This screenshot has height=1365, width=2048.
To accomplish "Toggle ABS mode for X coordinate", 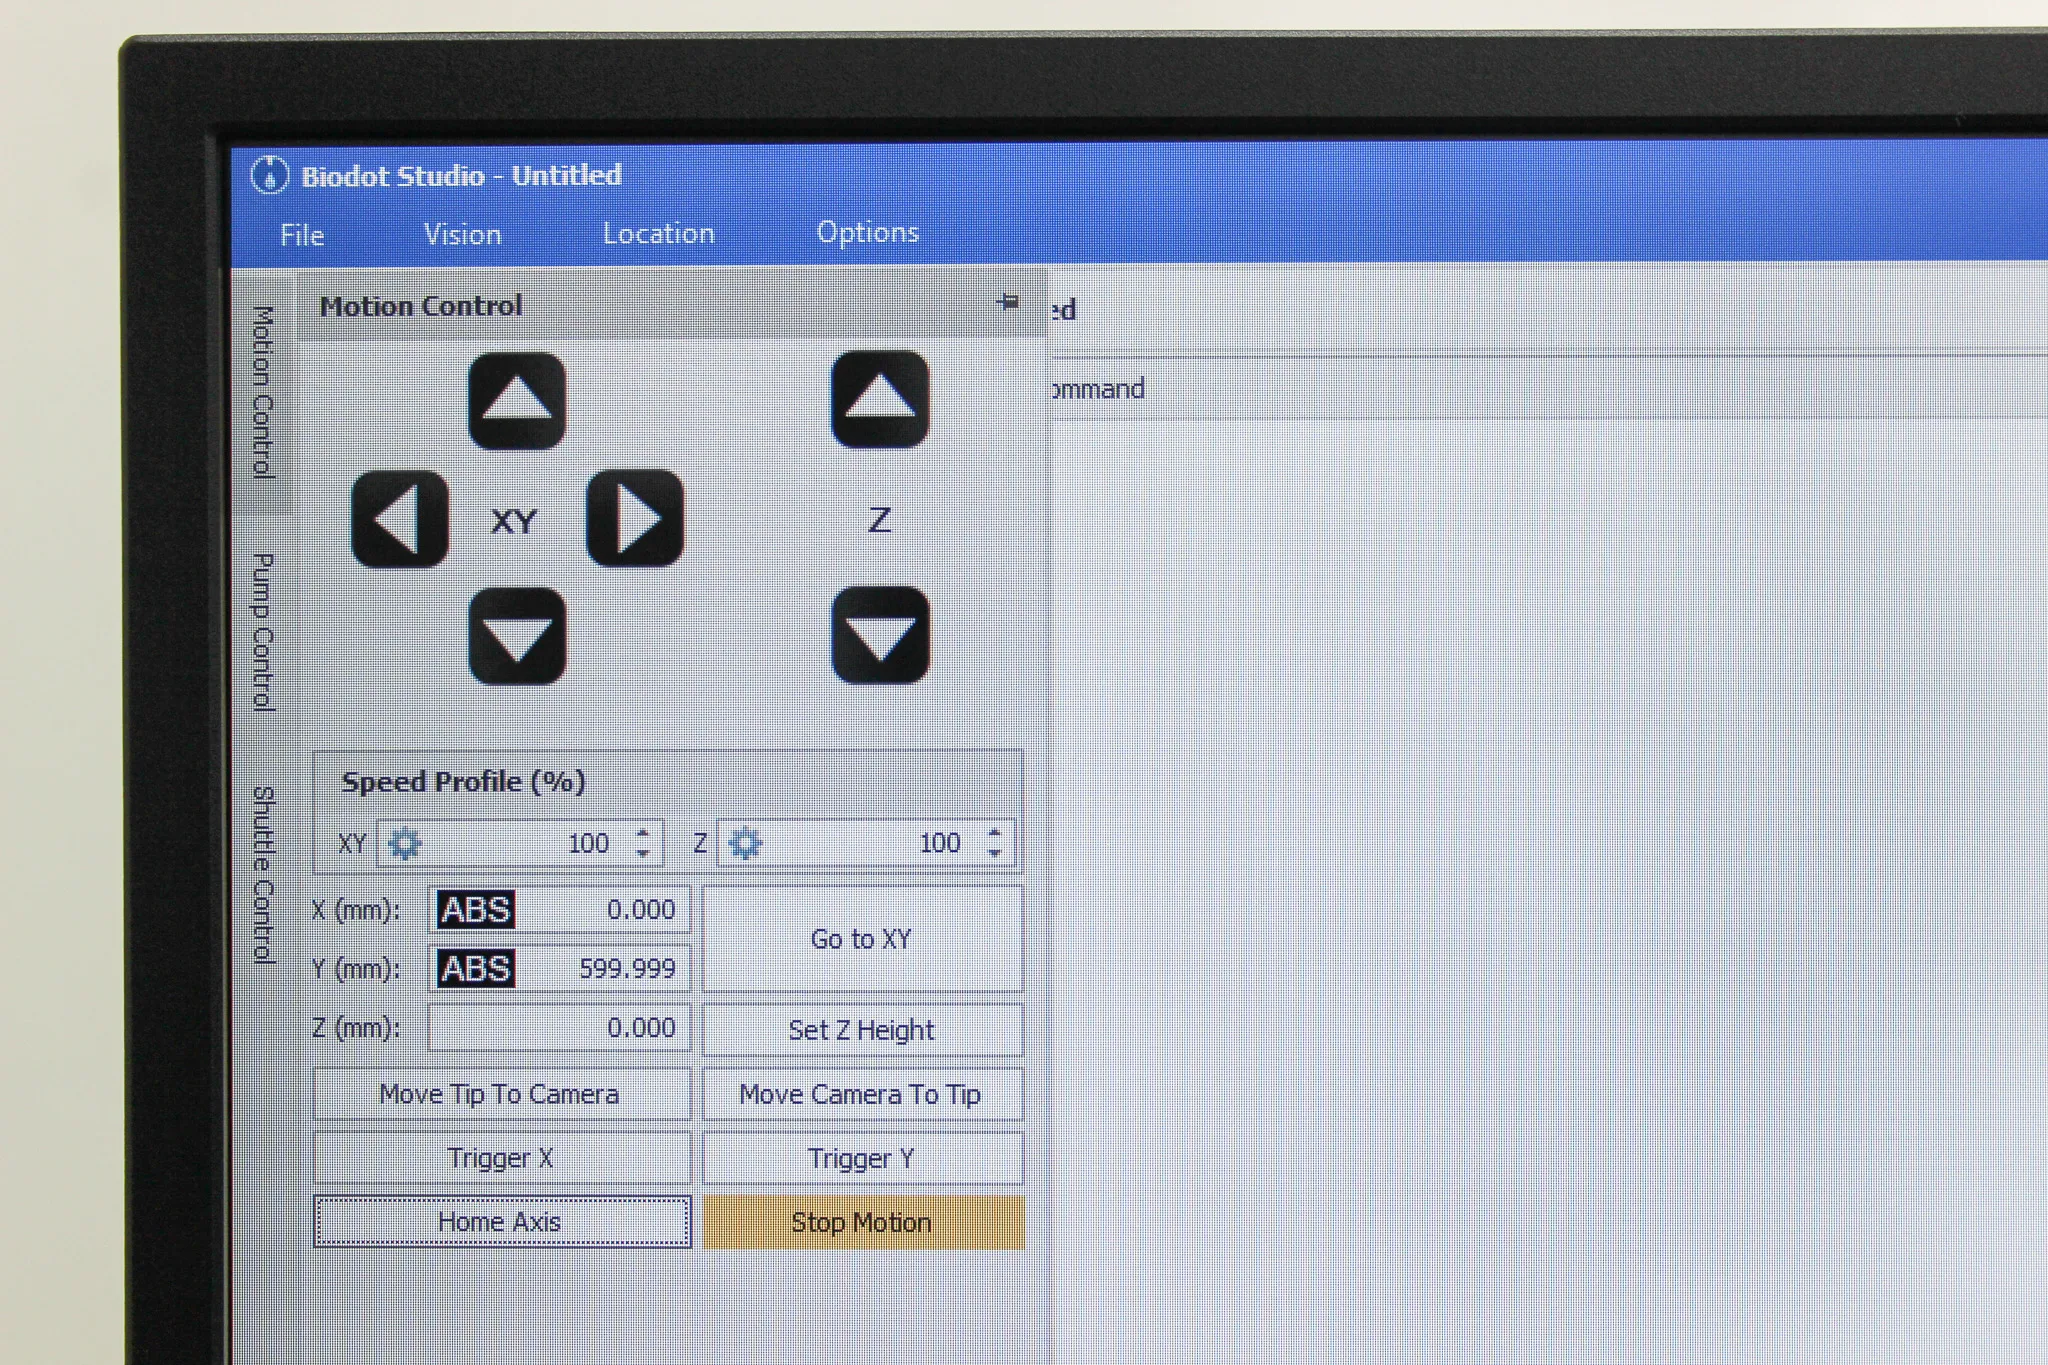I will click(475, 910).
